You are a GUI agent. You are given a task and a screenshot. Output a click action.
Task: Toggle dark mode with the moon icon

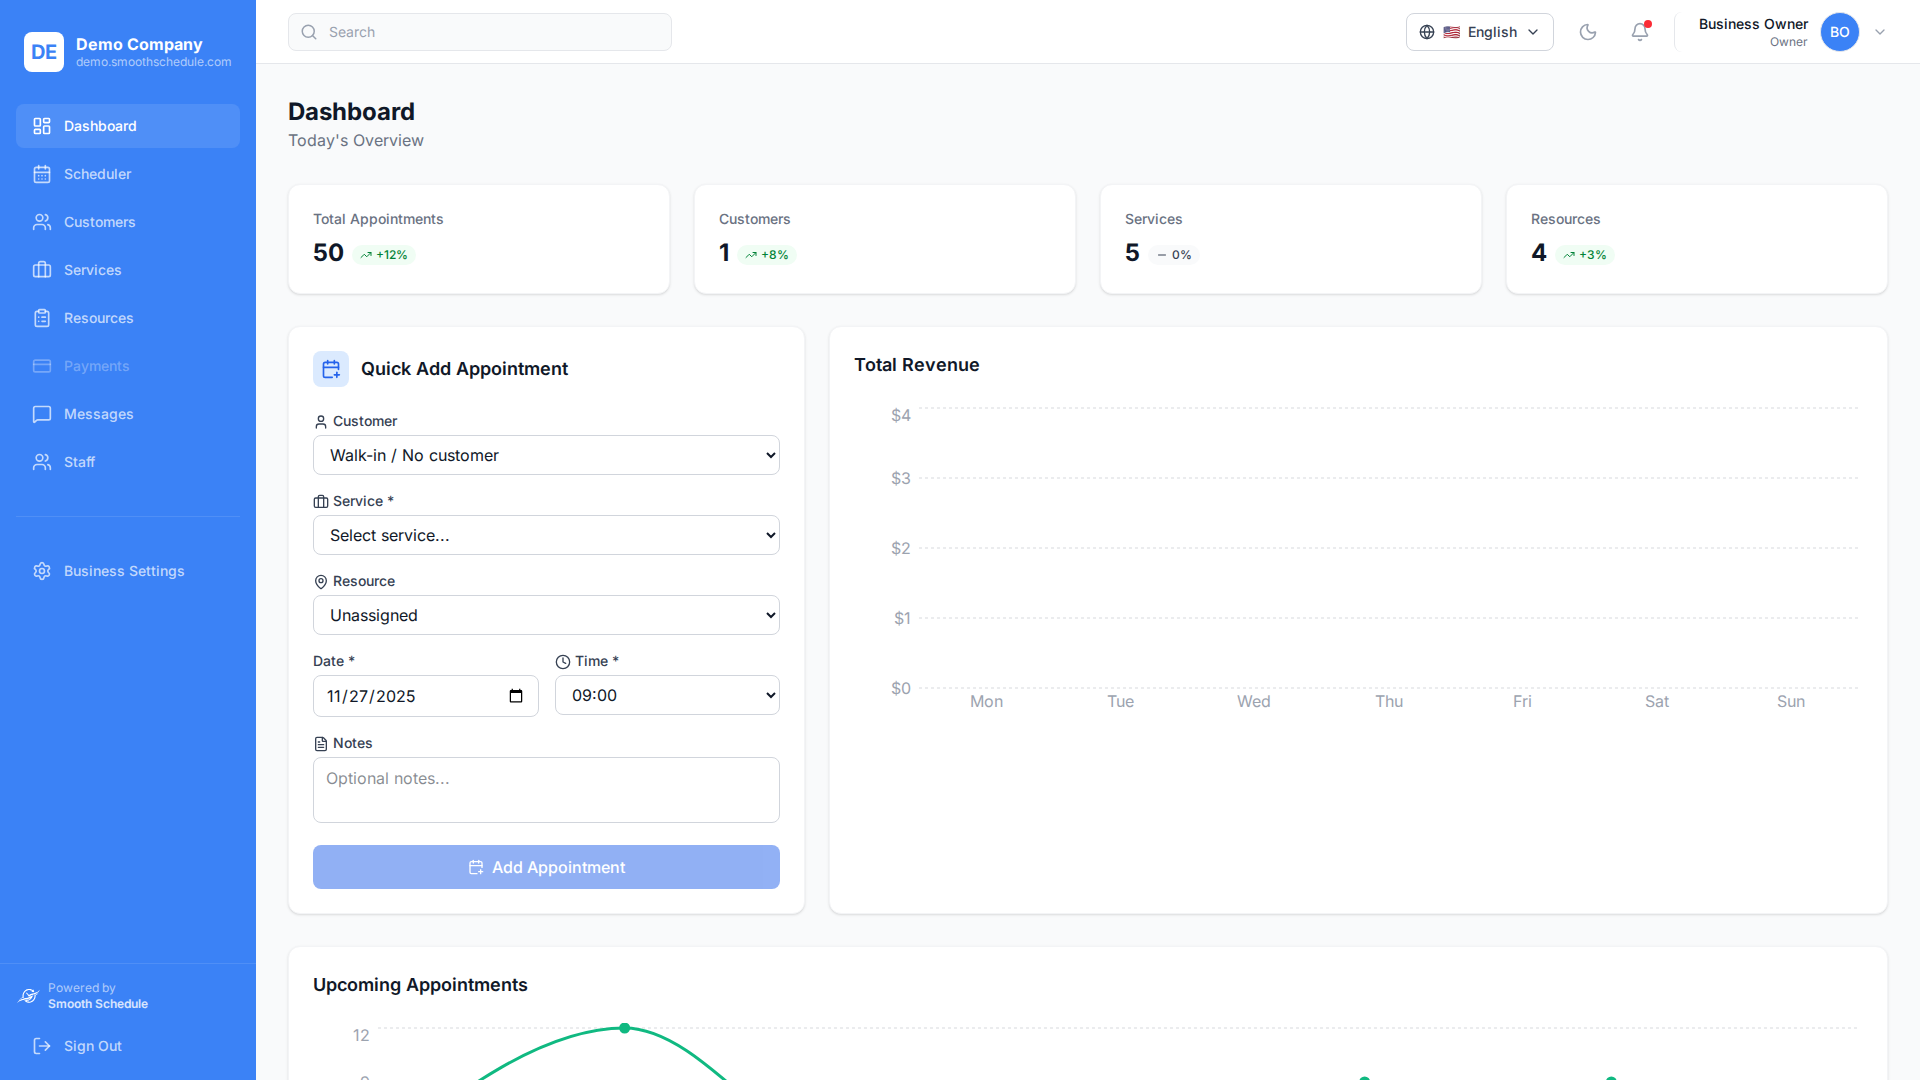[1588, 32]
